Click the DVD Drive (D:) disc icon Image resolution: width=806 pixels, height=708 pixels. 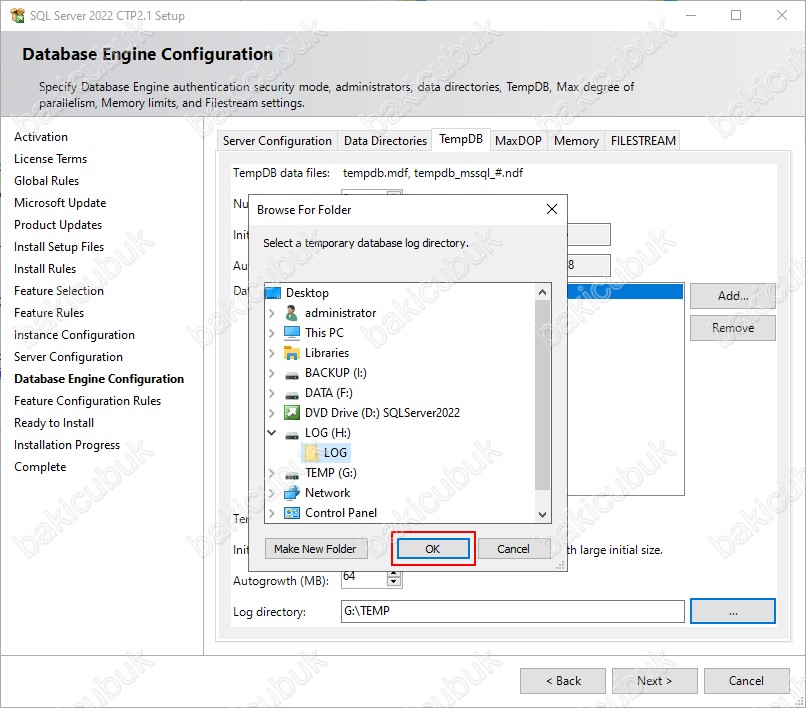click(x=292, y=413)
